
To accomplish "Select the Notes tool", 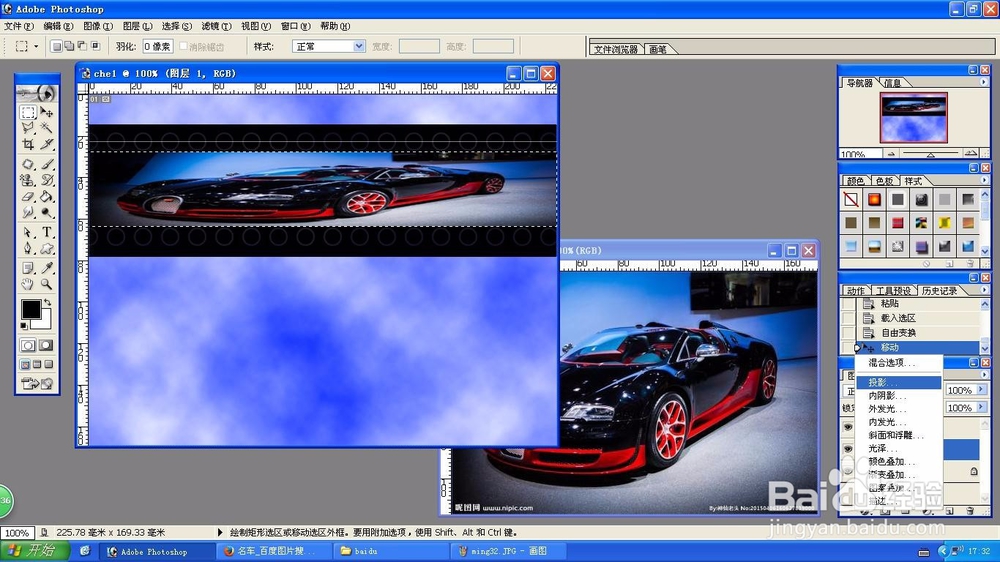I will [28, 268].
